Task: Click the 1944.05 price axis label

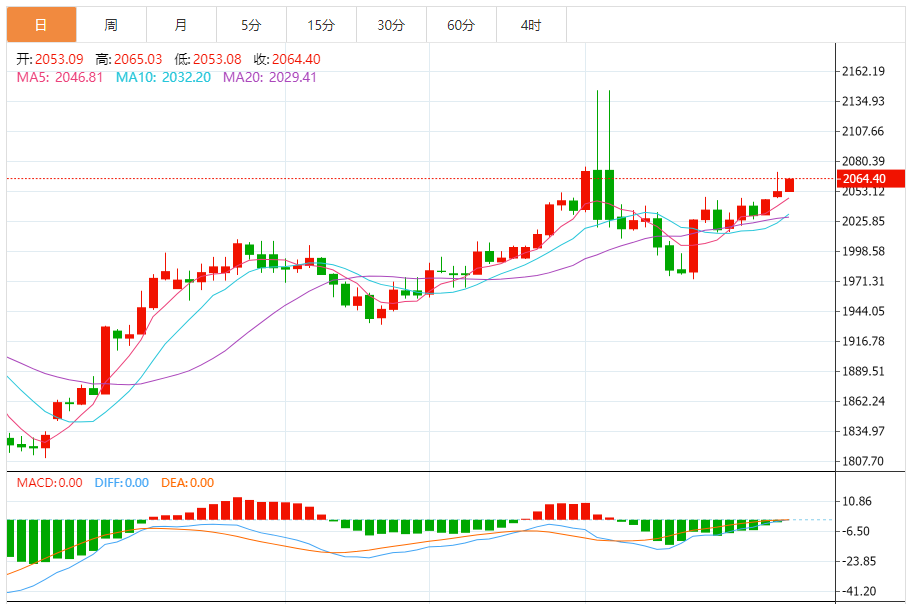Action: click(x=863, y=311)
